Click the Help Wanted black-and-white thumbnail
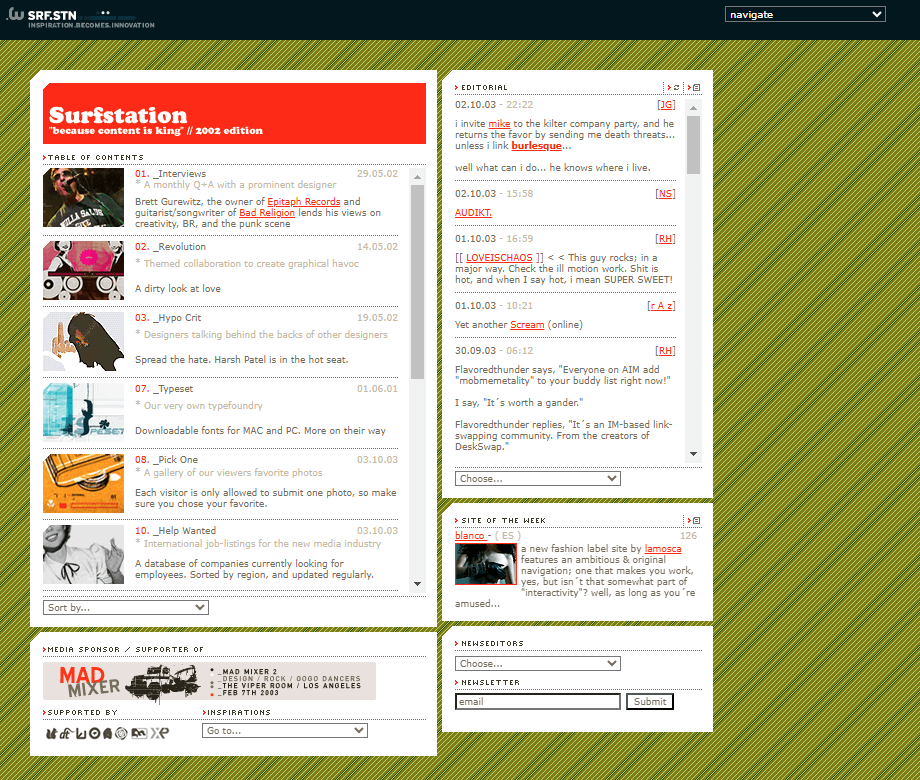The height and width of the screenshot is (780, 920). 83,555
